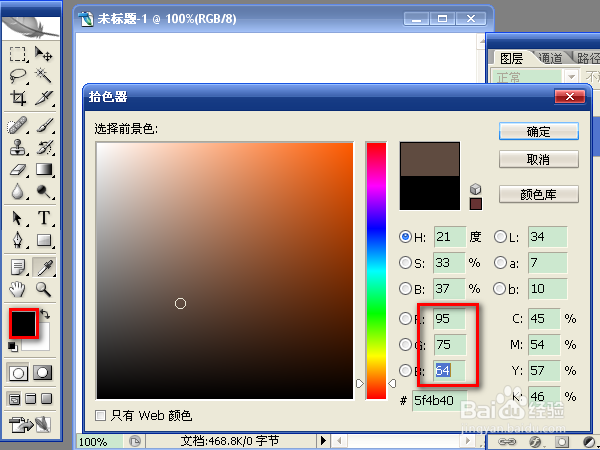Select the Rectangle shape tool
This screenshot has height=450, width=600.
44,240
